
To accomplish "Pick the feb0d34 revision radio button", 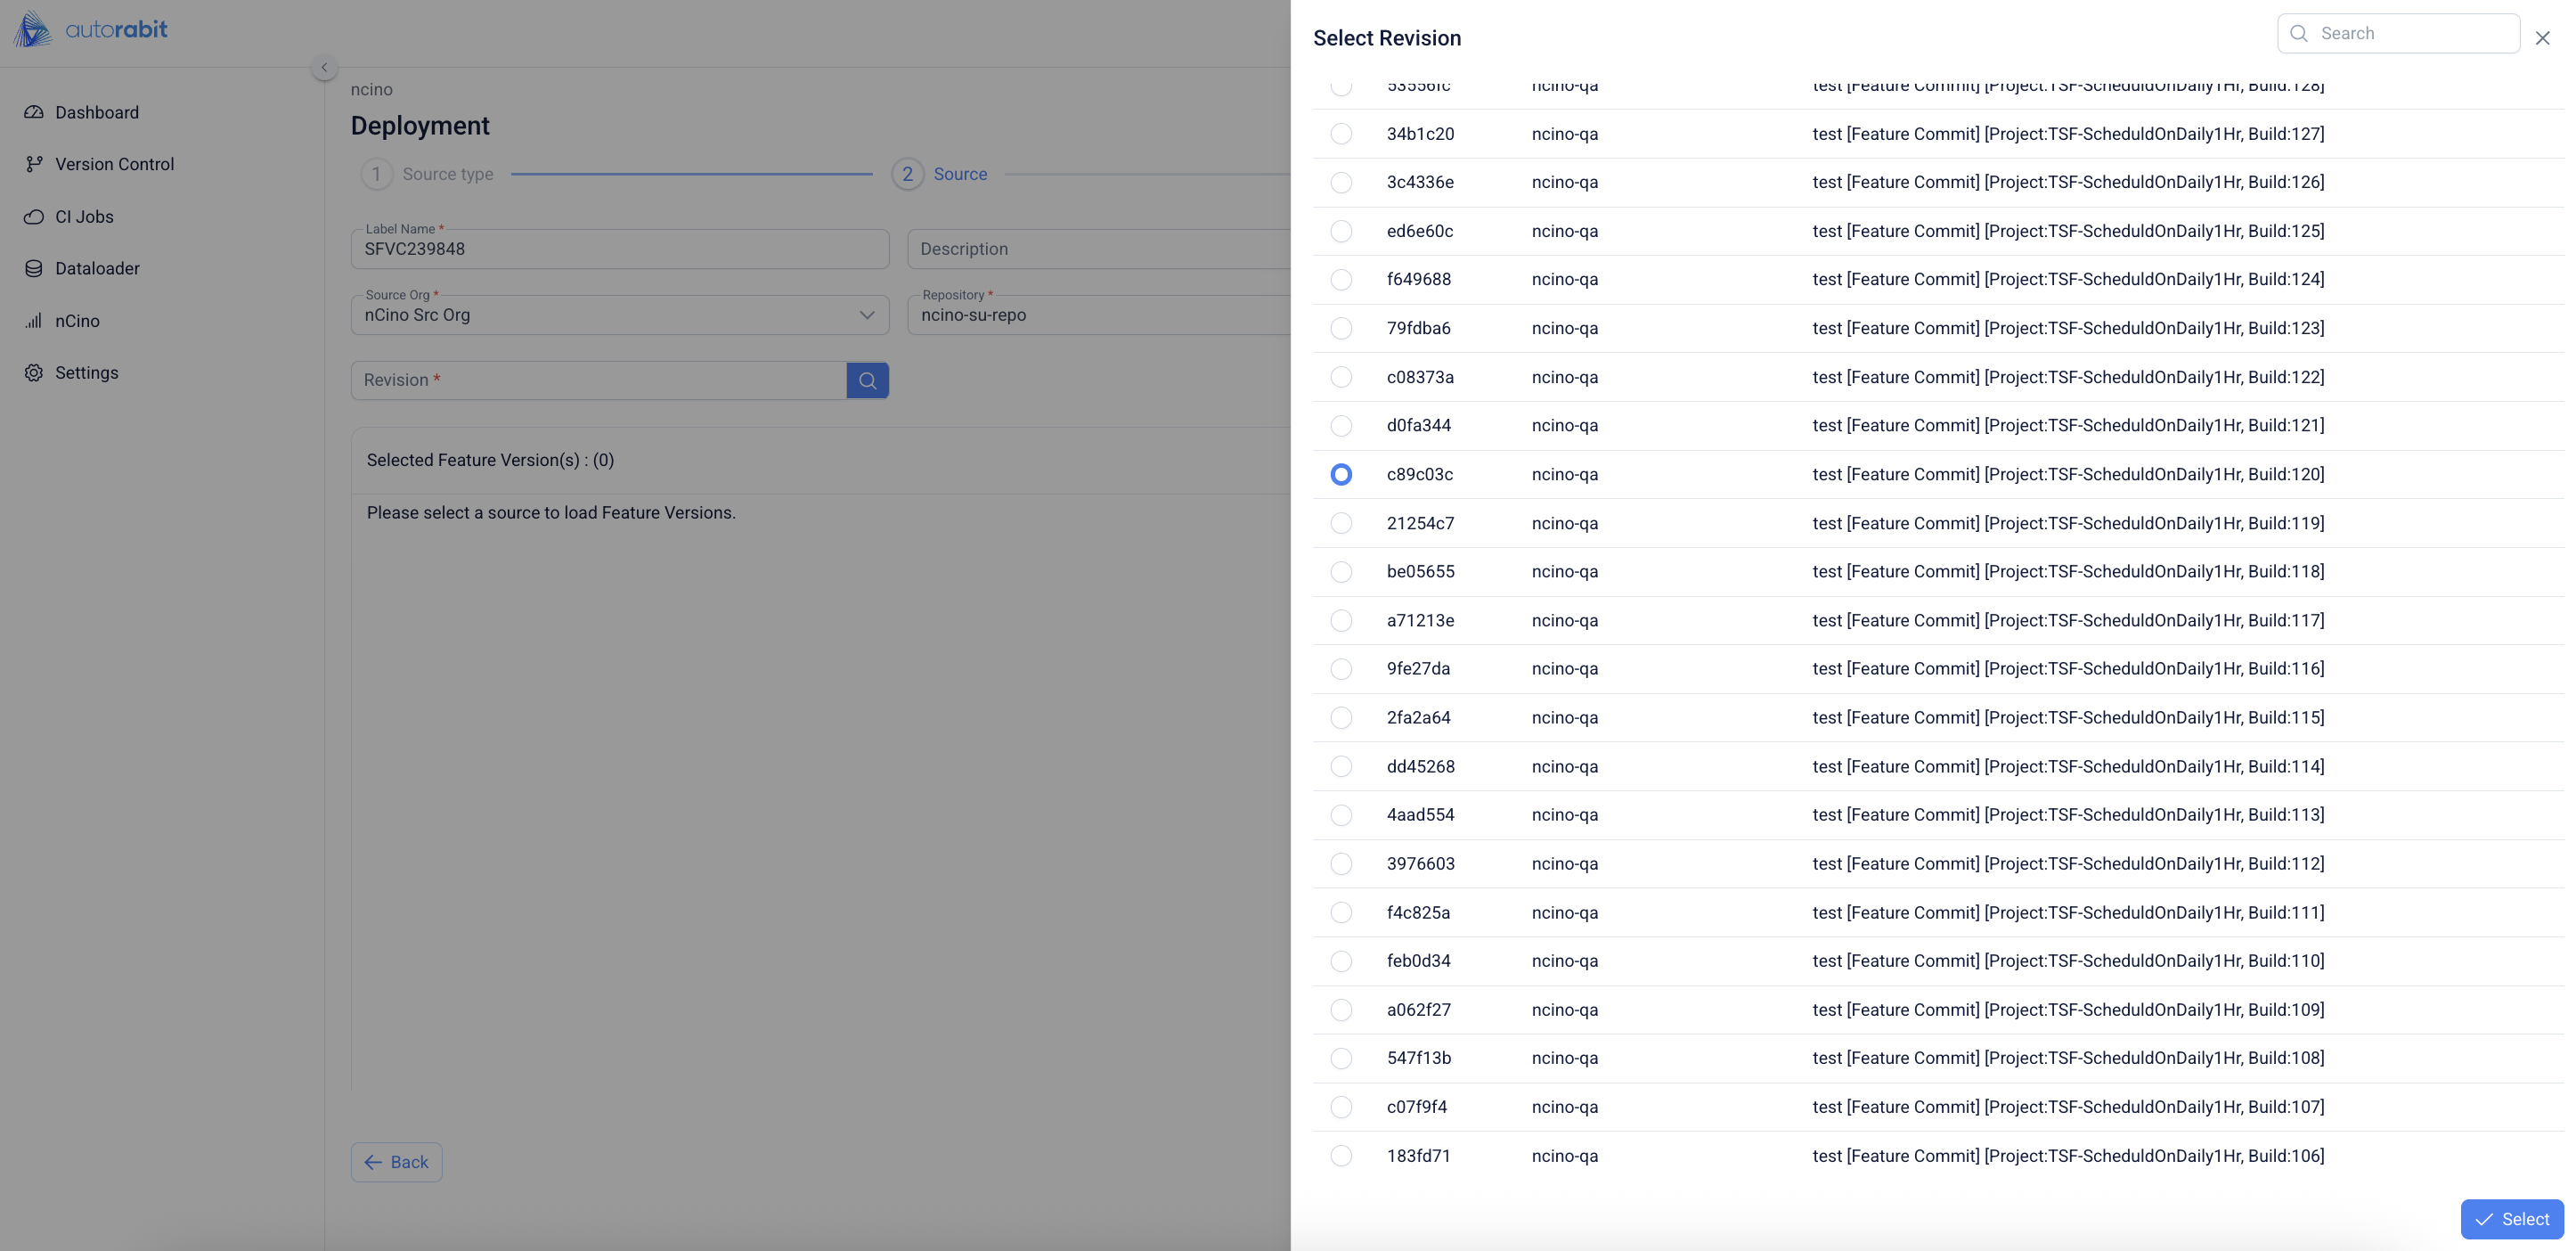I will pos(1341,961).
